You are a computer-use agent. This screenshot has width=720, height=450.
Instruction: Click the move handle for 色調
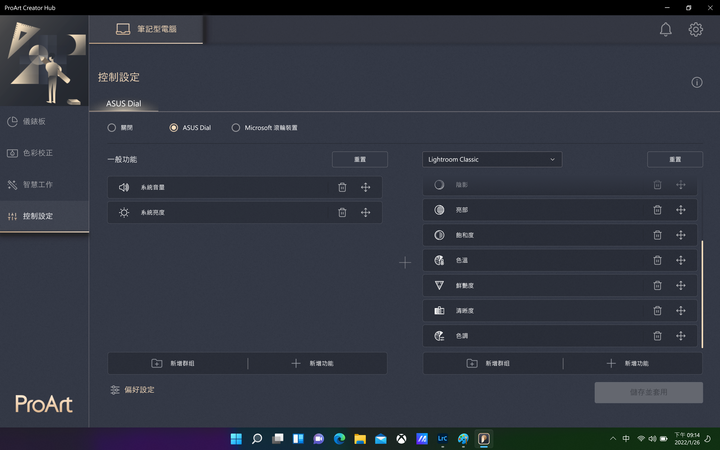pos(681,336)
